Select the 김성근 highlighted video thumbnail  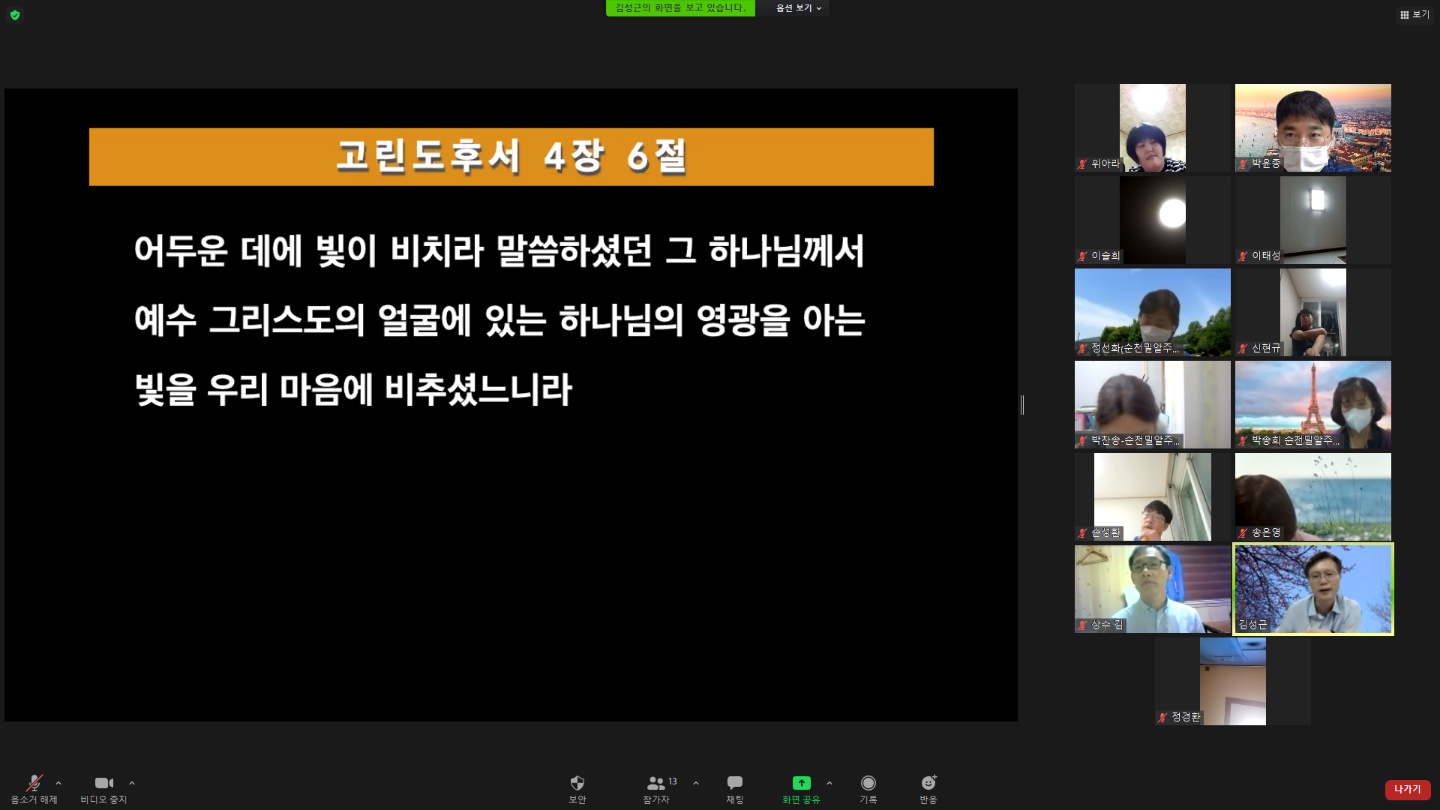pyautogui.click(x=1313, y=589)
